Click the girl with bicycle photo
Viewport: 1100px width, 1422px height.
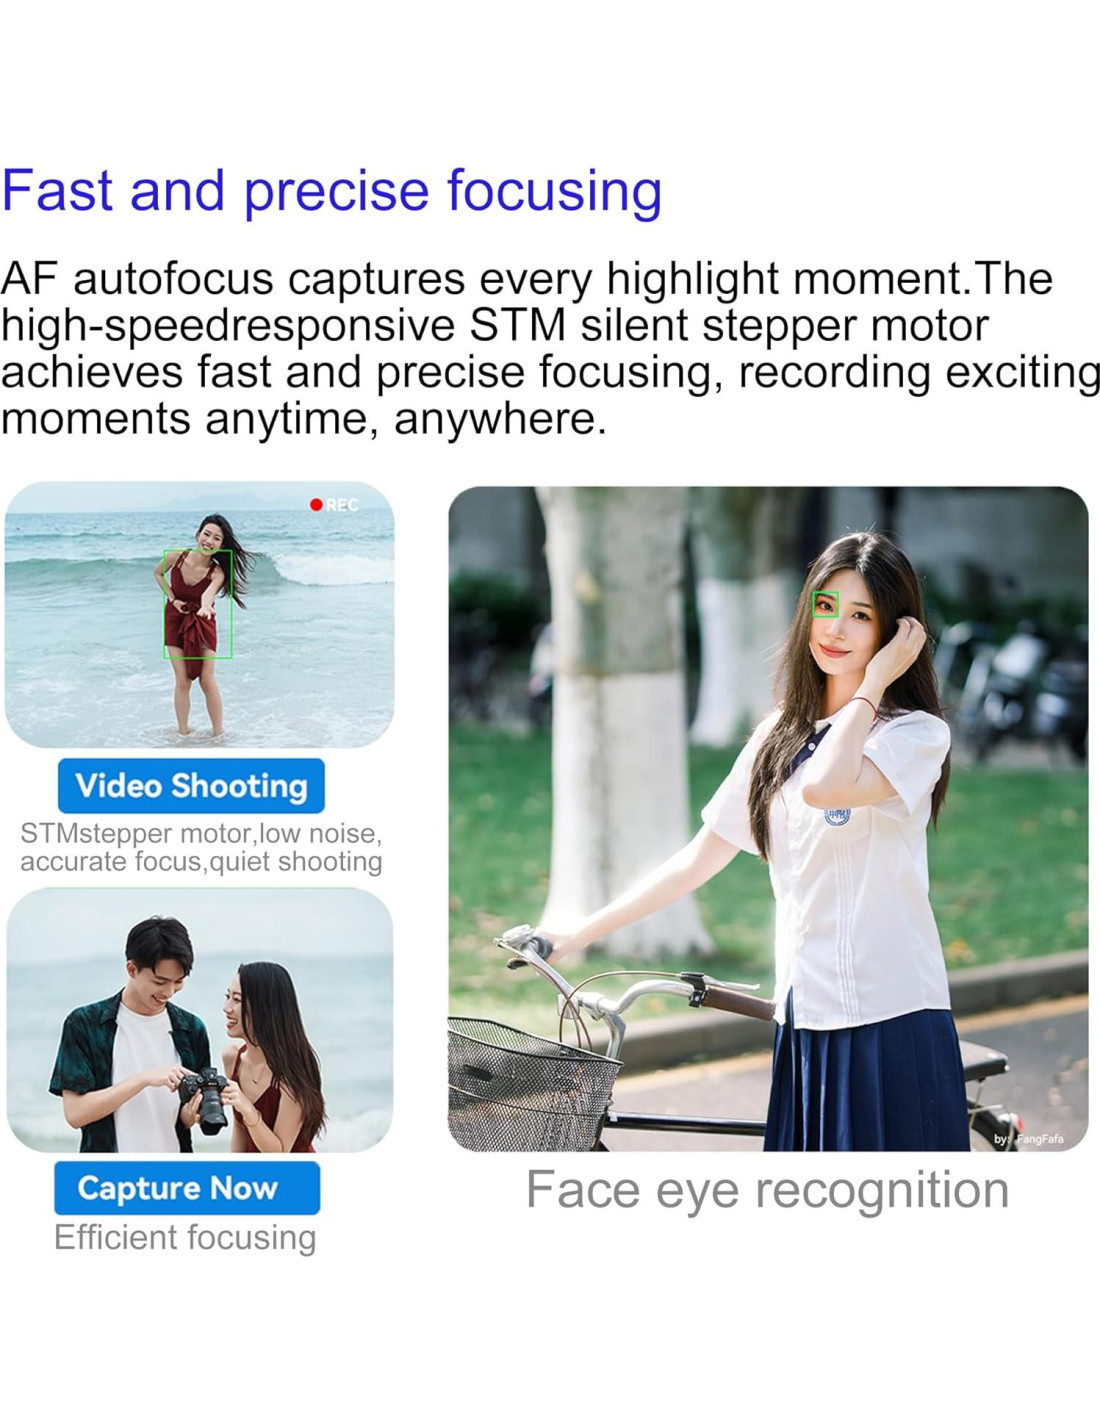pos(768,818)
